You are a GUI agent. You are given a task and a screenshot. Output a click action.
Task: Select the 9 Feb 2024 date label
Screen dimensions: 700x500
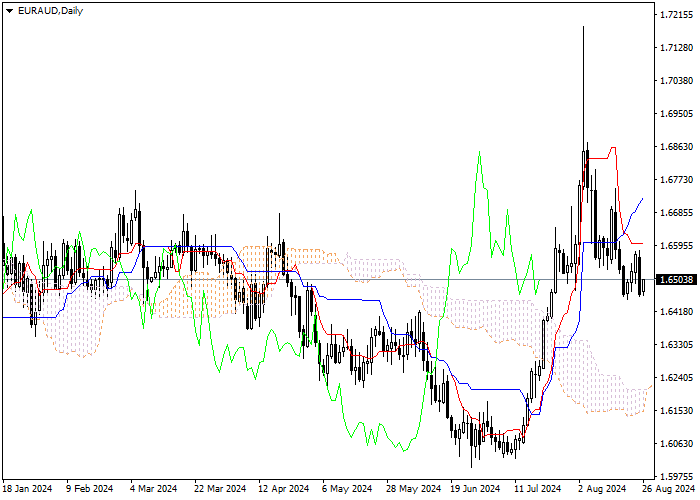pyautogui.click(x=90, y=489)
